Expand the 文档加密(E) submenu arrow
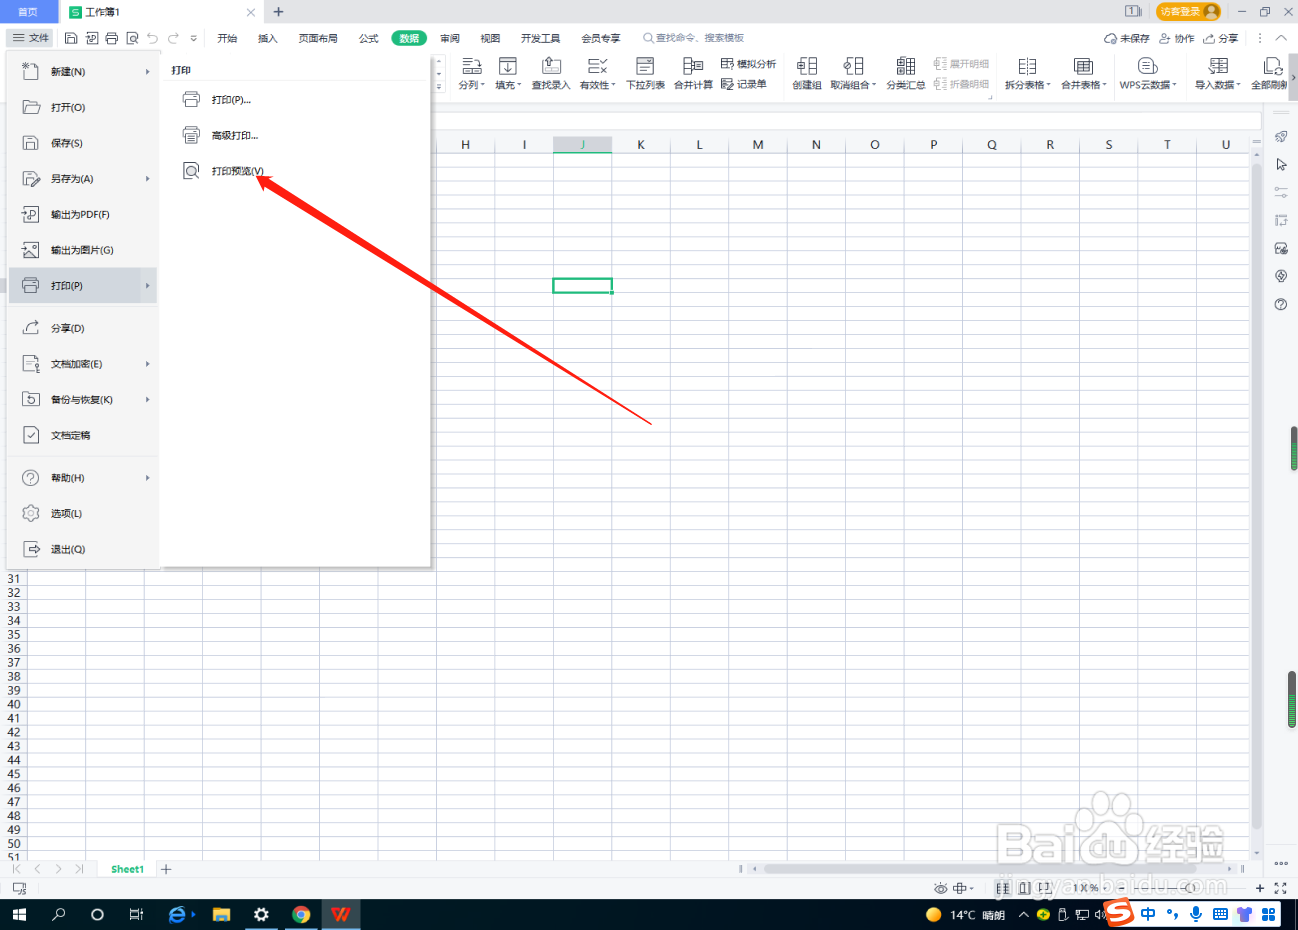Image resolution: width=1298 pixels, height=930 pixels. click(x=147, y=364)
